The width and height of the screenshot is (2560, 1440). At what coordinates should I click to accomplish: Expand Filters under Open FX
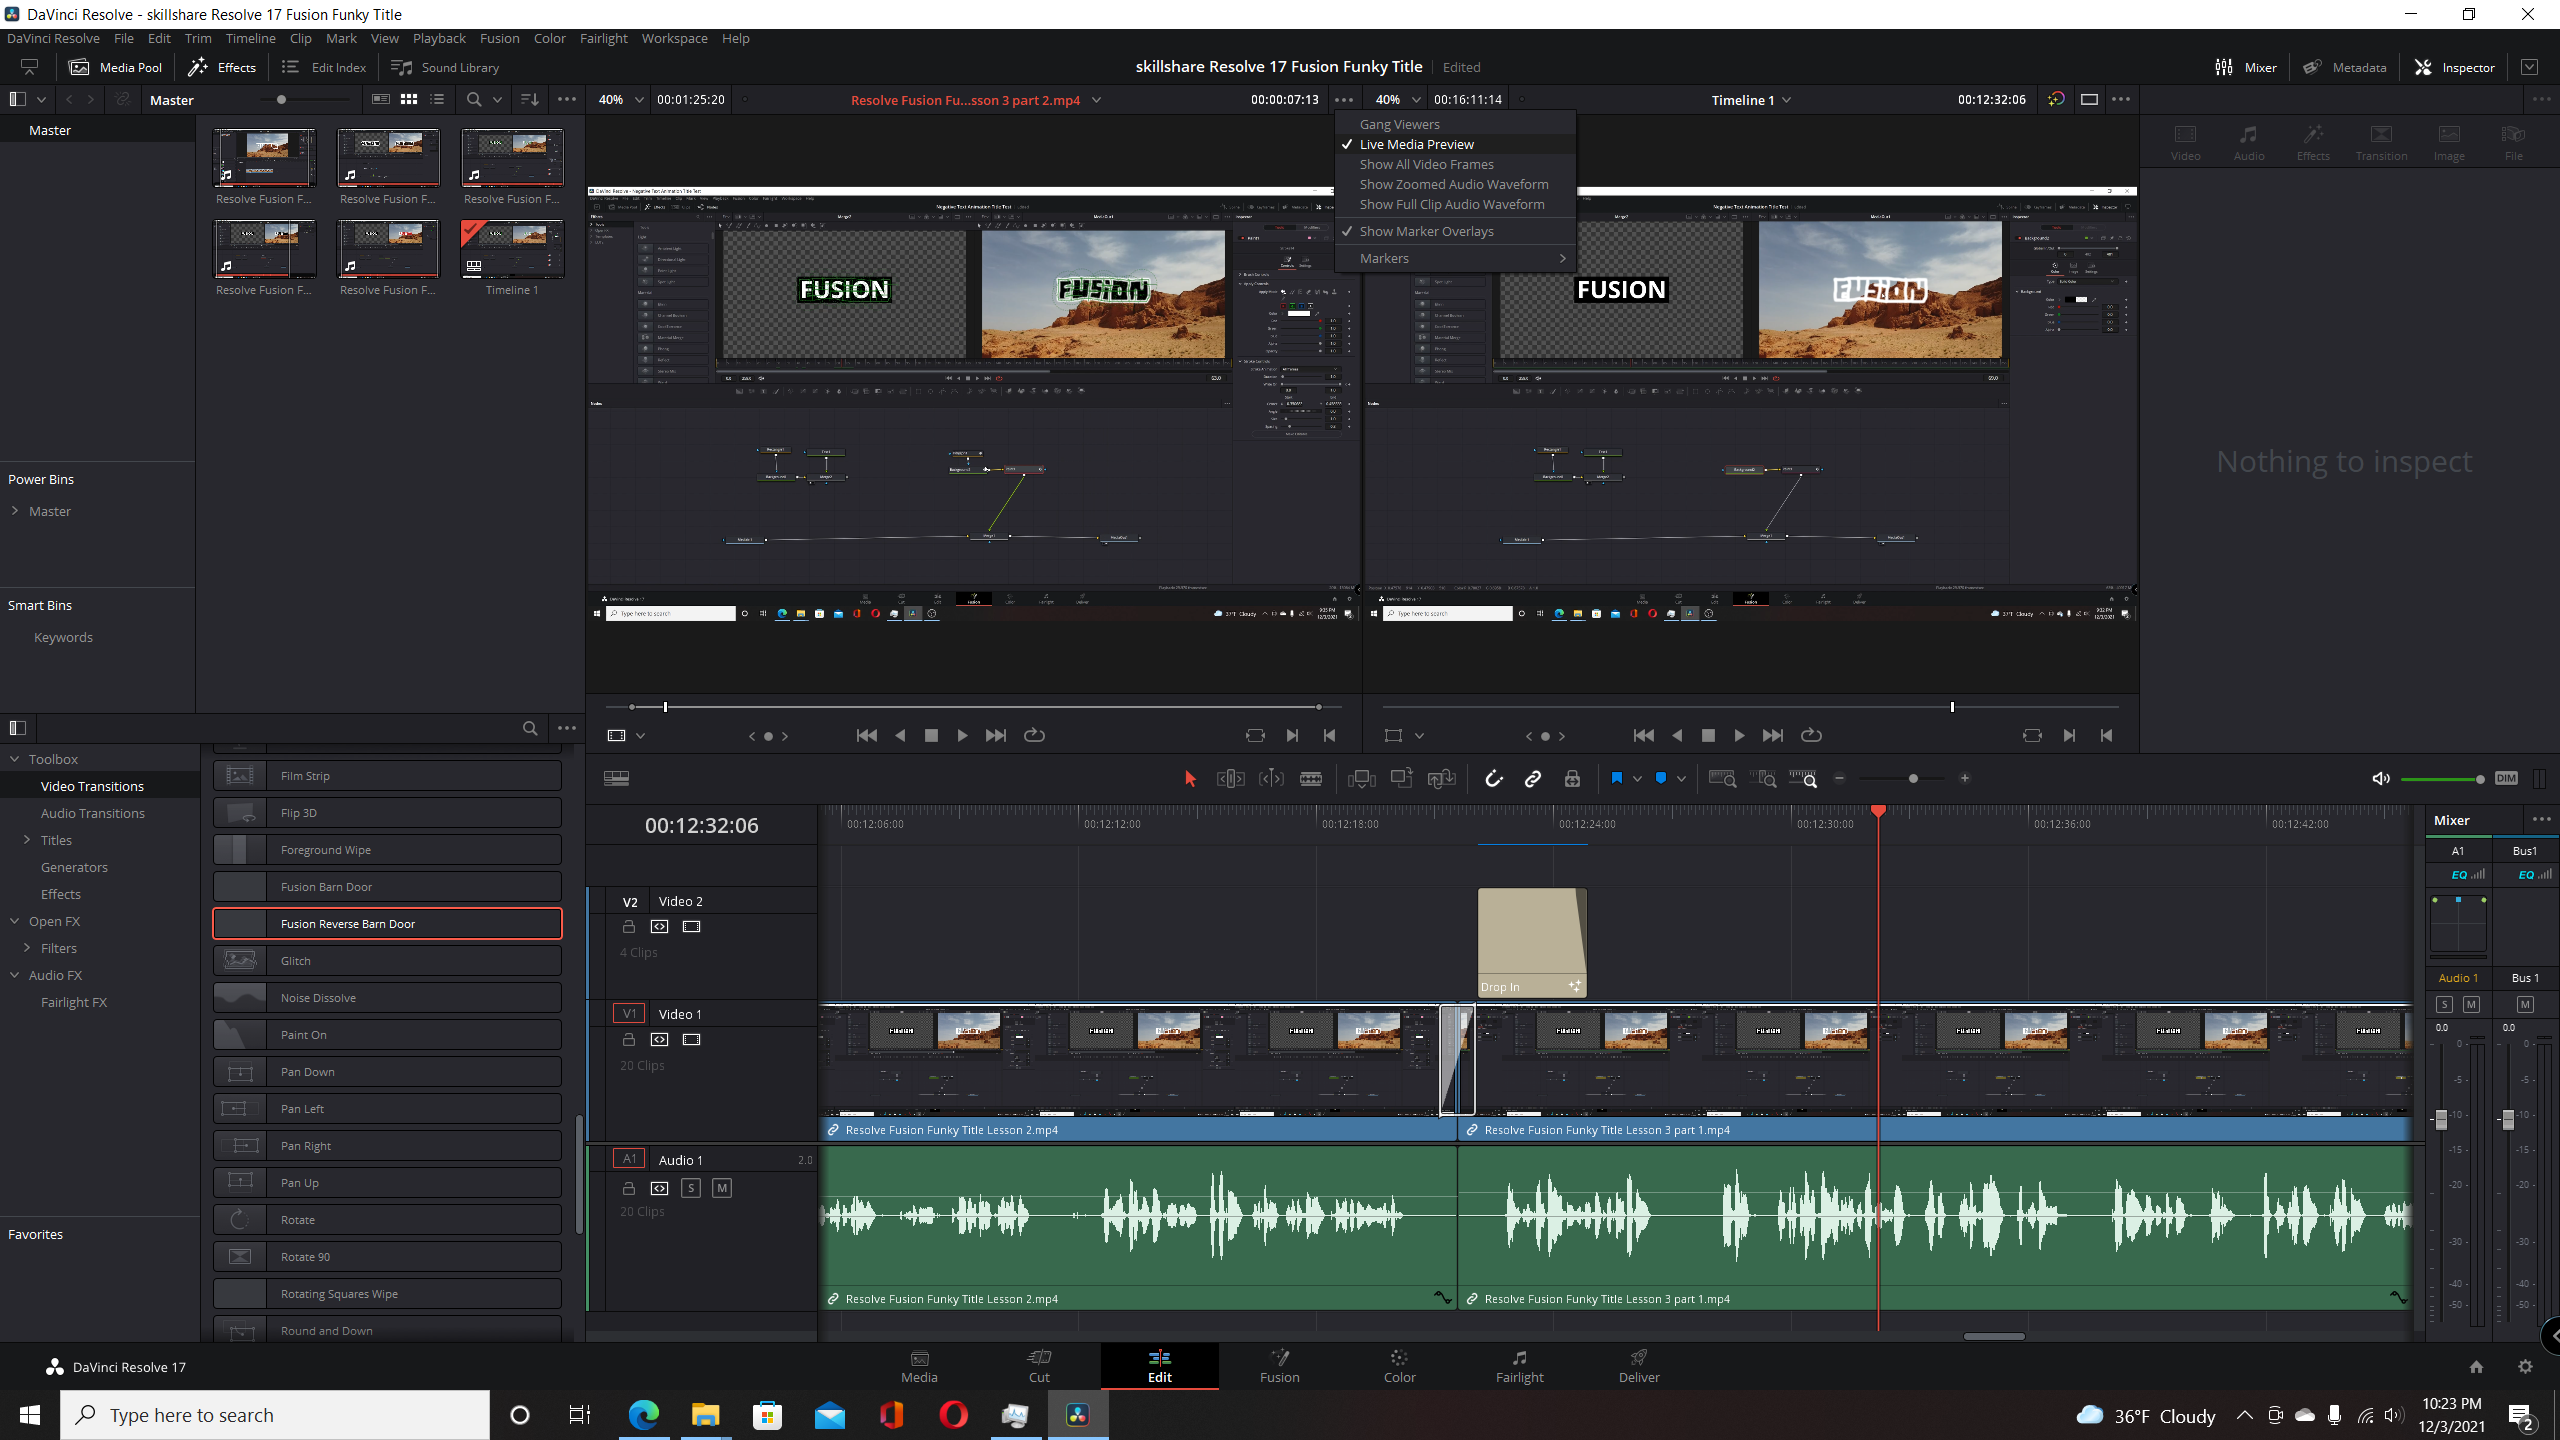pos(27,948)
